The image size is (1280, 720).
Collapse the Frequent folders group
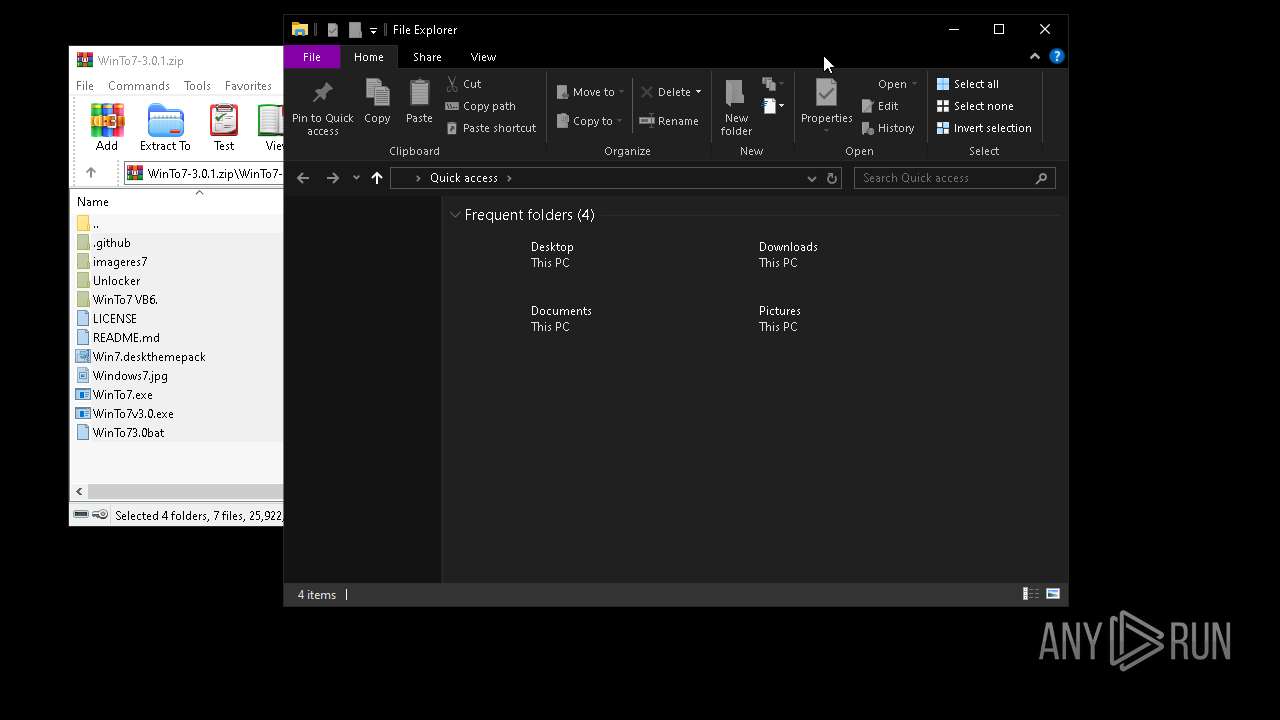click(x=455, y=215)
